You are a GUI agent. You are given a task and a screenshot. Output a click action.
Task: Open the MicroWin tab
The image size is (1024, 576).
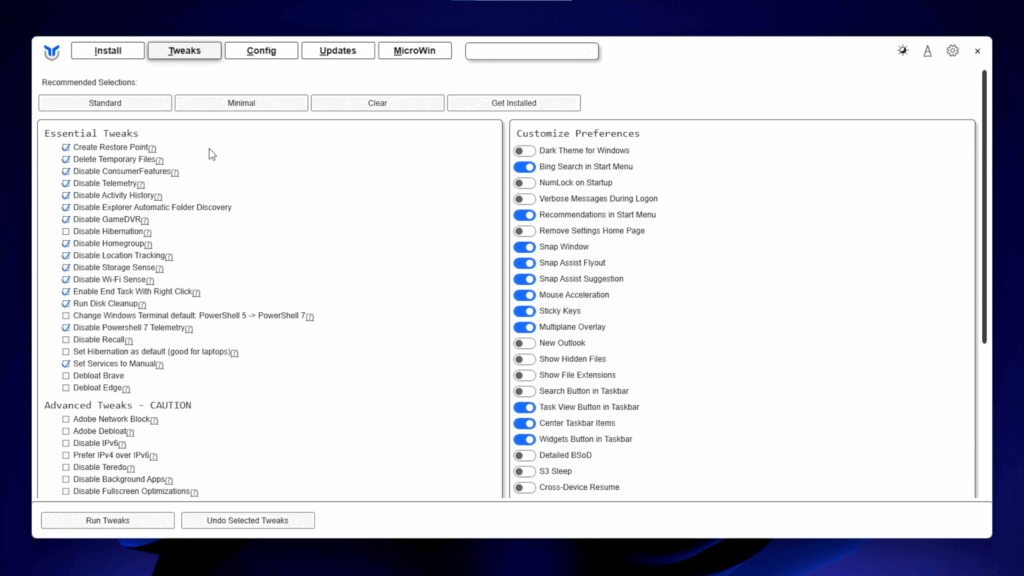point(414,51)
